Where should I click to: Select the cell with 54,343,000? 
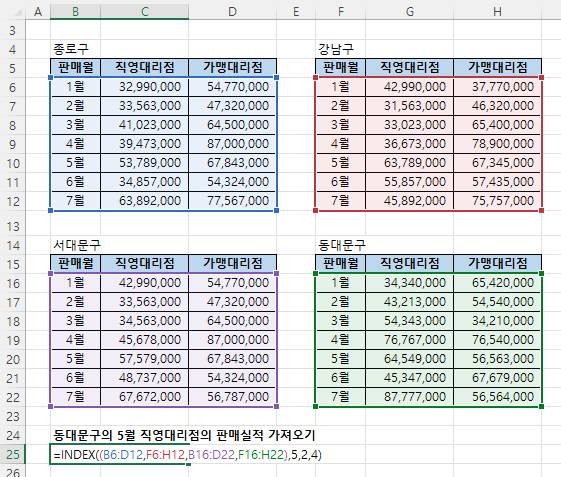pos(410,321)
